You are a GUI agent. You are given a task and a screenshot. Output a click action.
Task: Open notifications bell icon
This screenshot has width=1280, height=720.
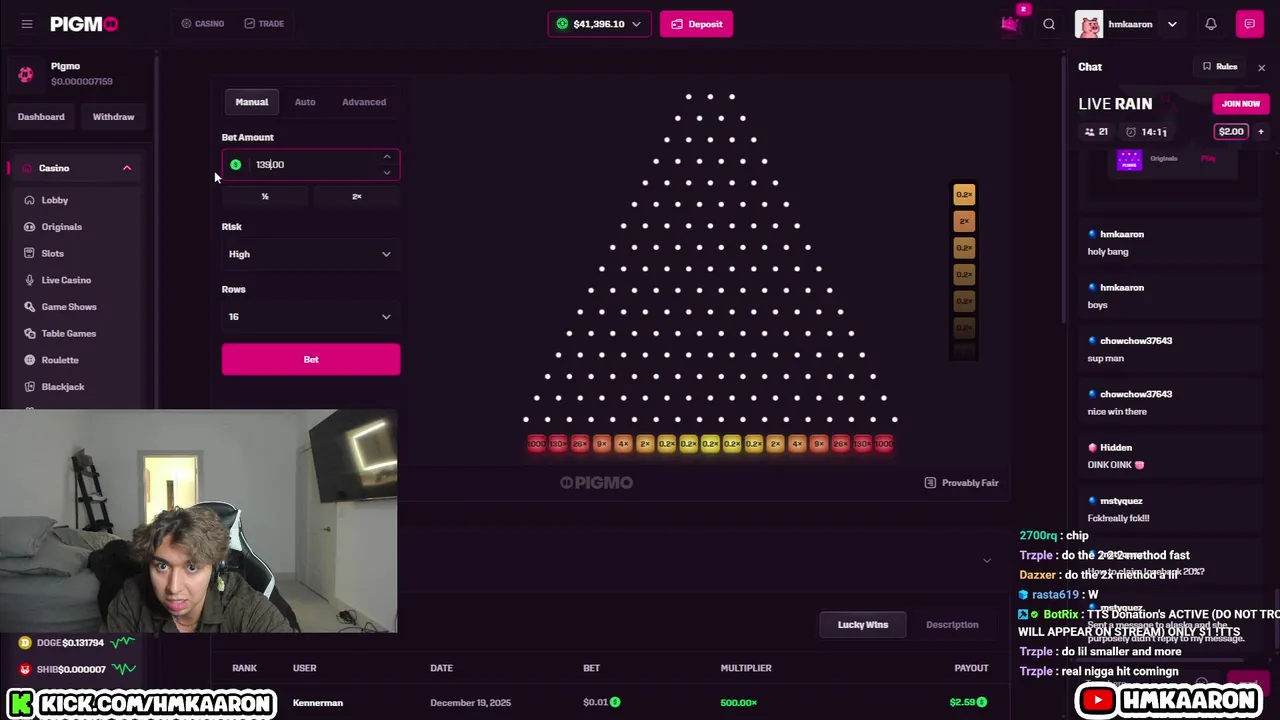1211,24
